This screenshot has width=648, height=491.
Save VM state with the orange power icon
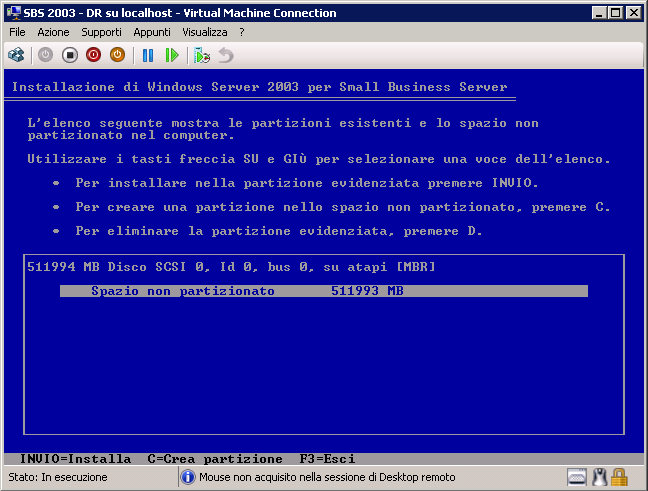[x=117, y=55]
